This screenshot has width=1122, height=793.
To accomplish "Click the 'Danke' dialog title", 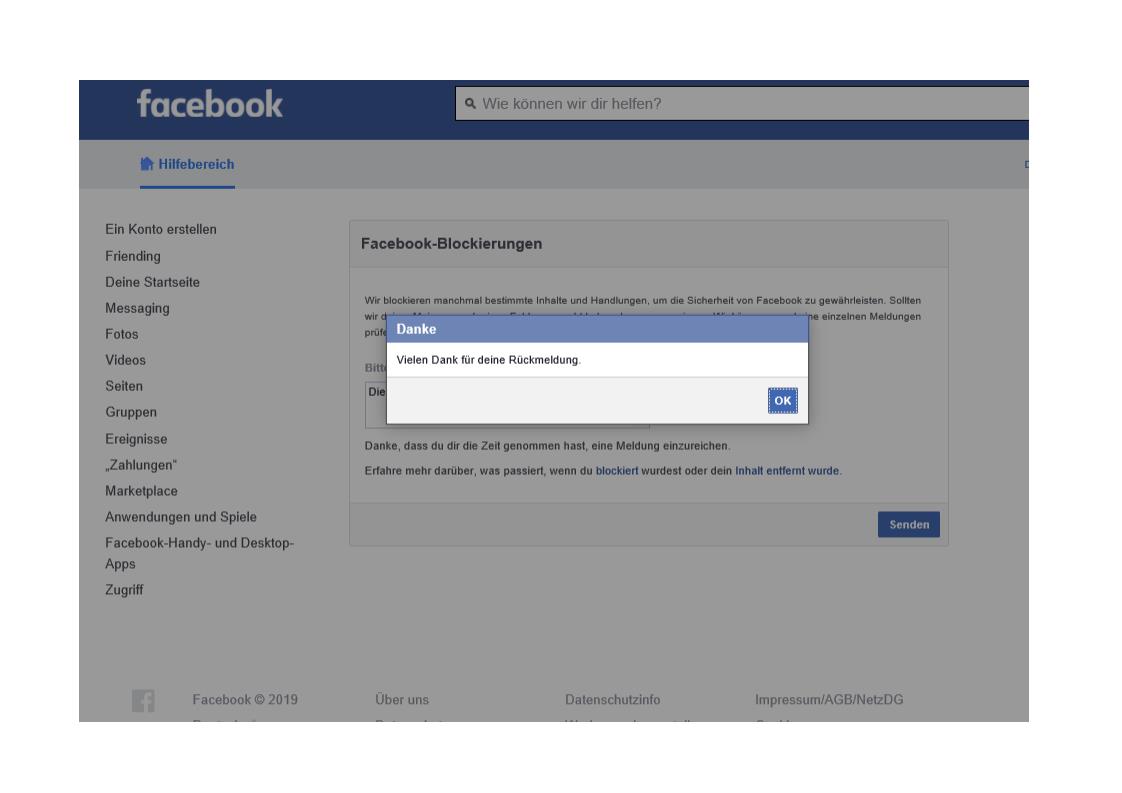I will [x=416, y=329].
